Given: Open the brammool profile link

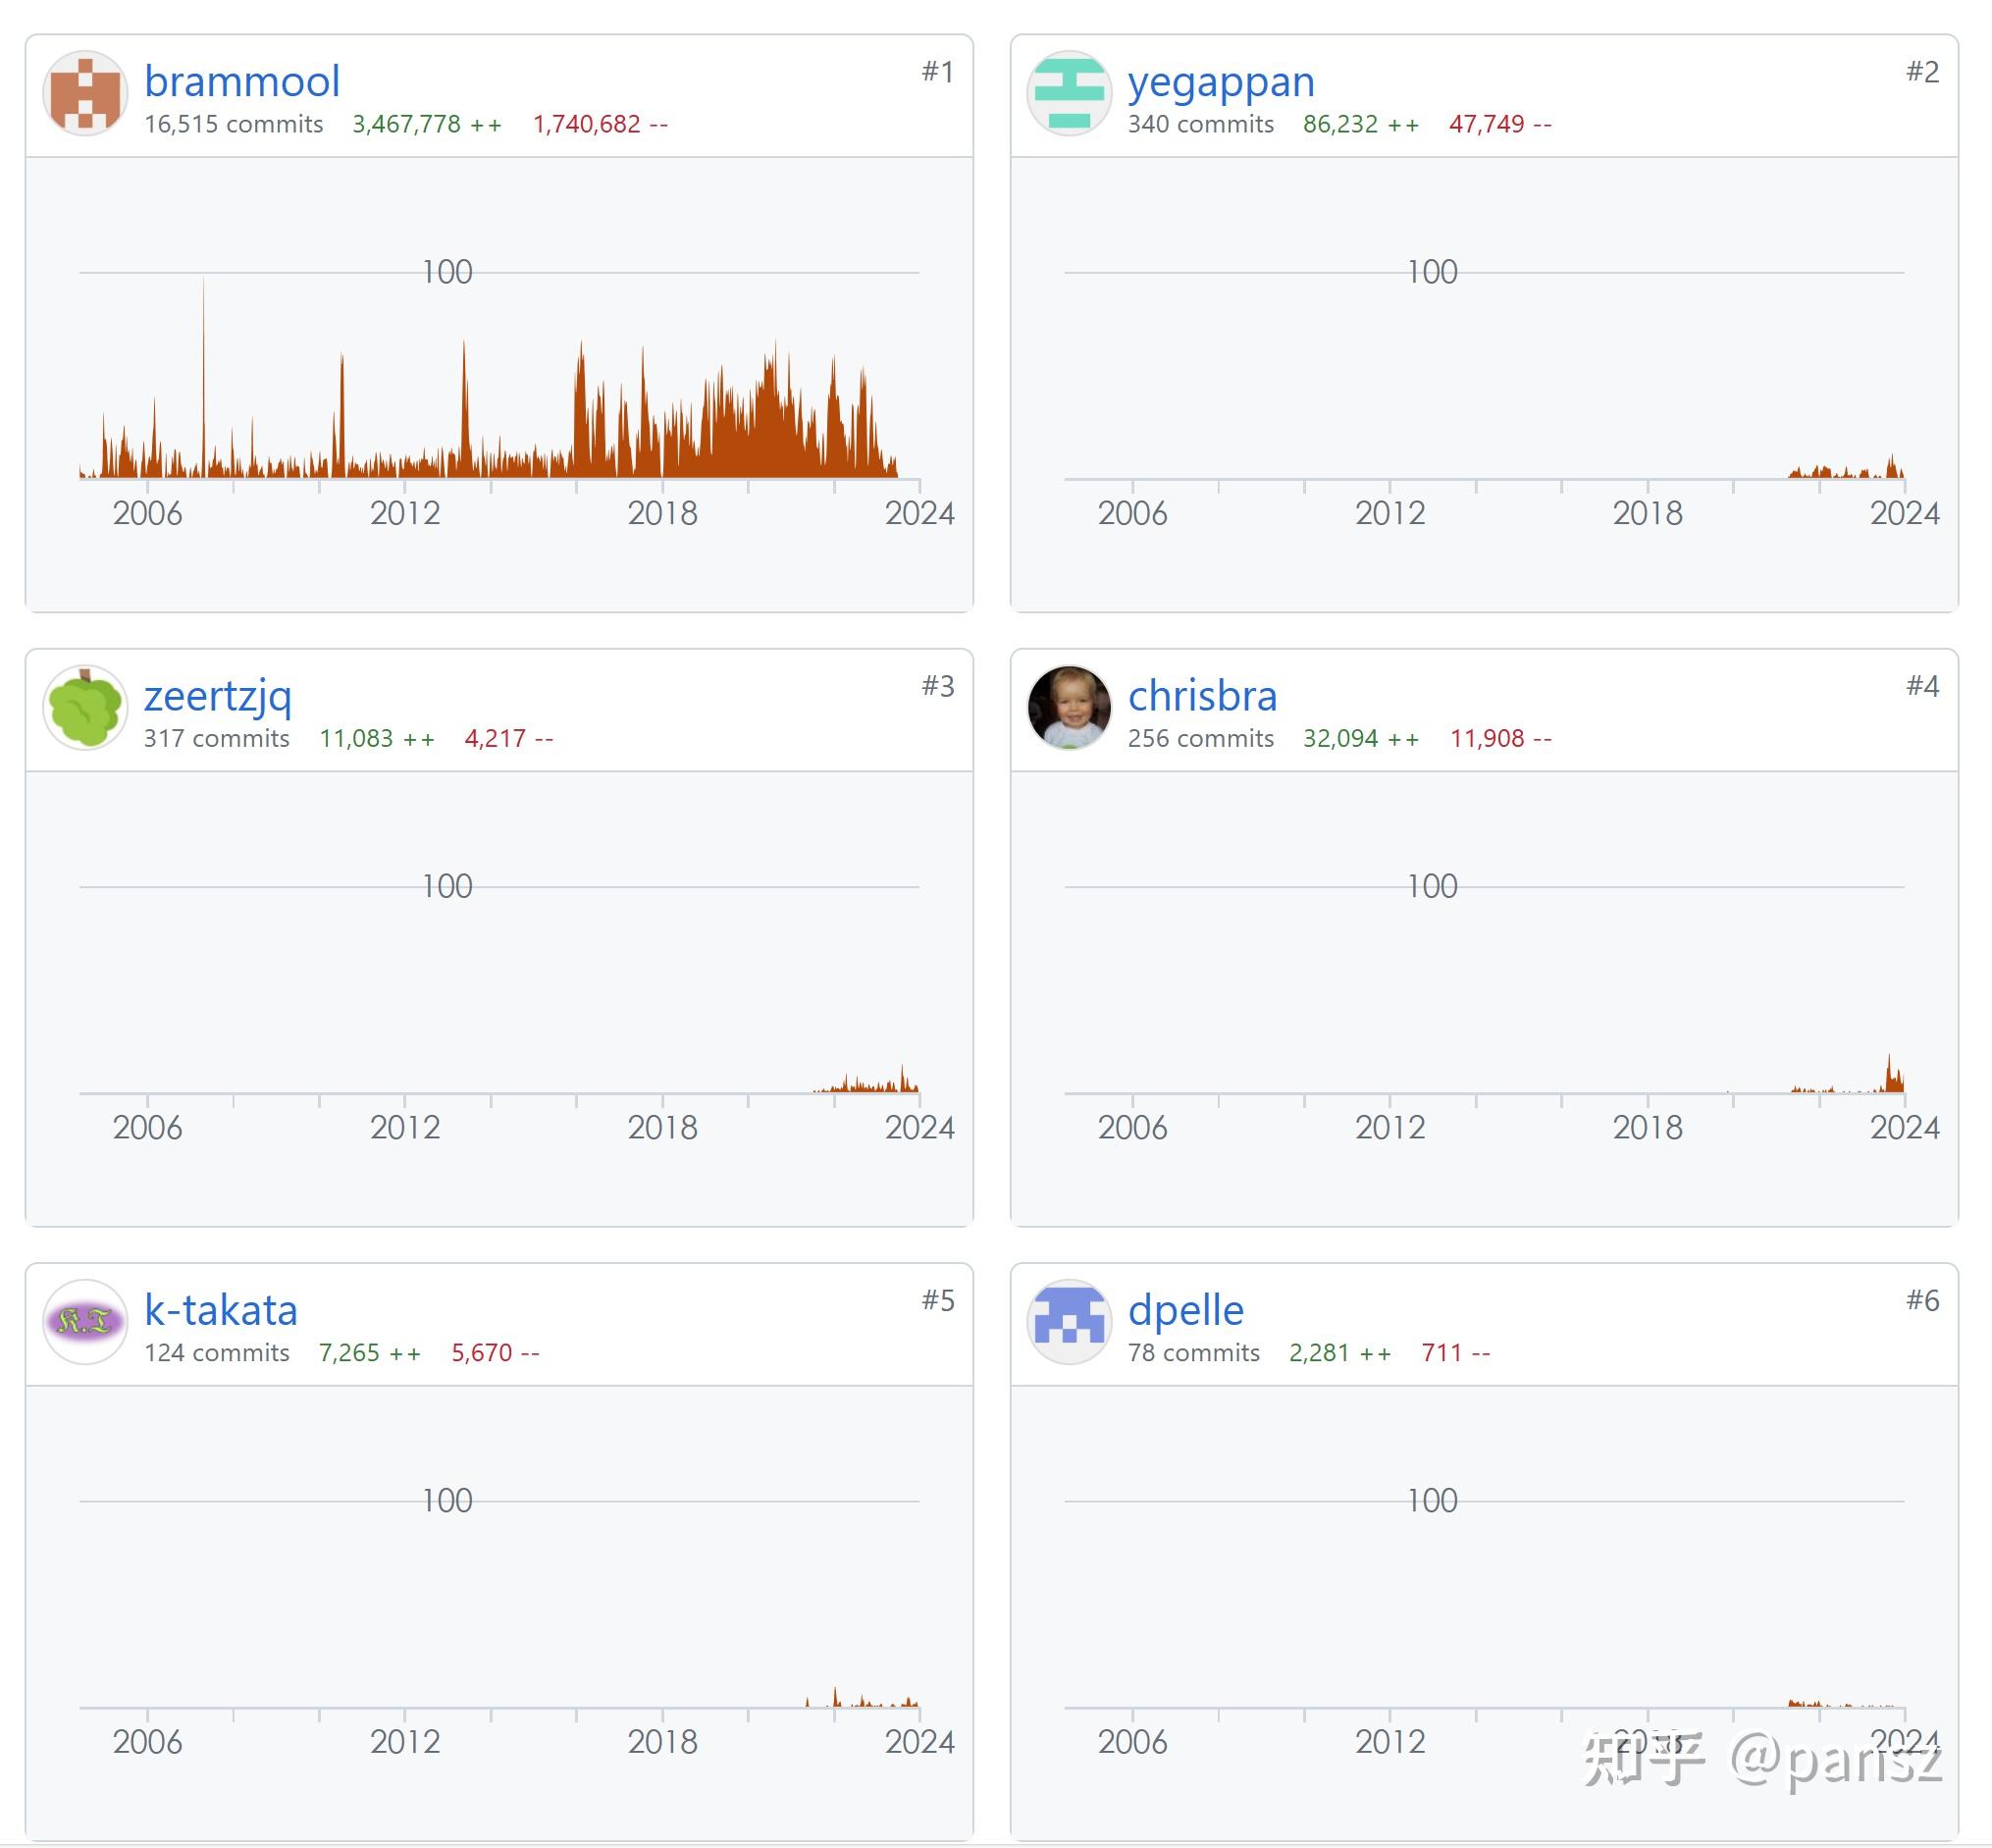Looking at the screenshot, I should pos(242,82).
